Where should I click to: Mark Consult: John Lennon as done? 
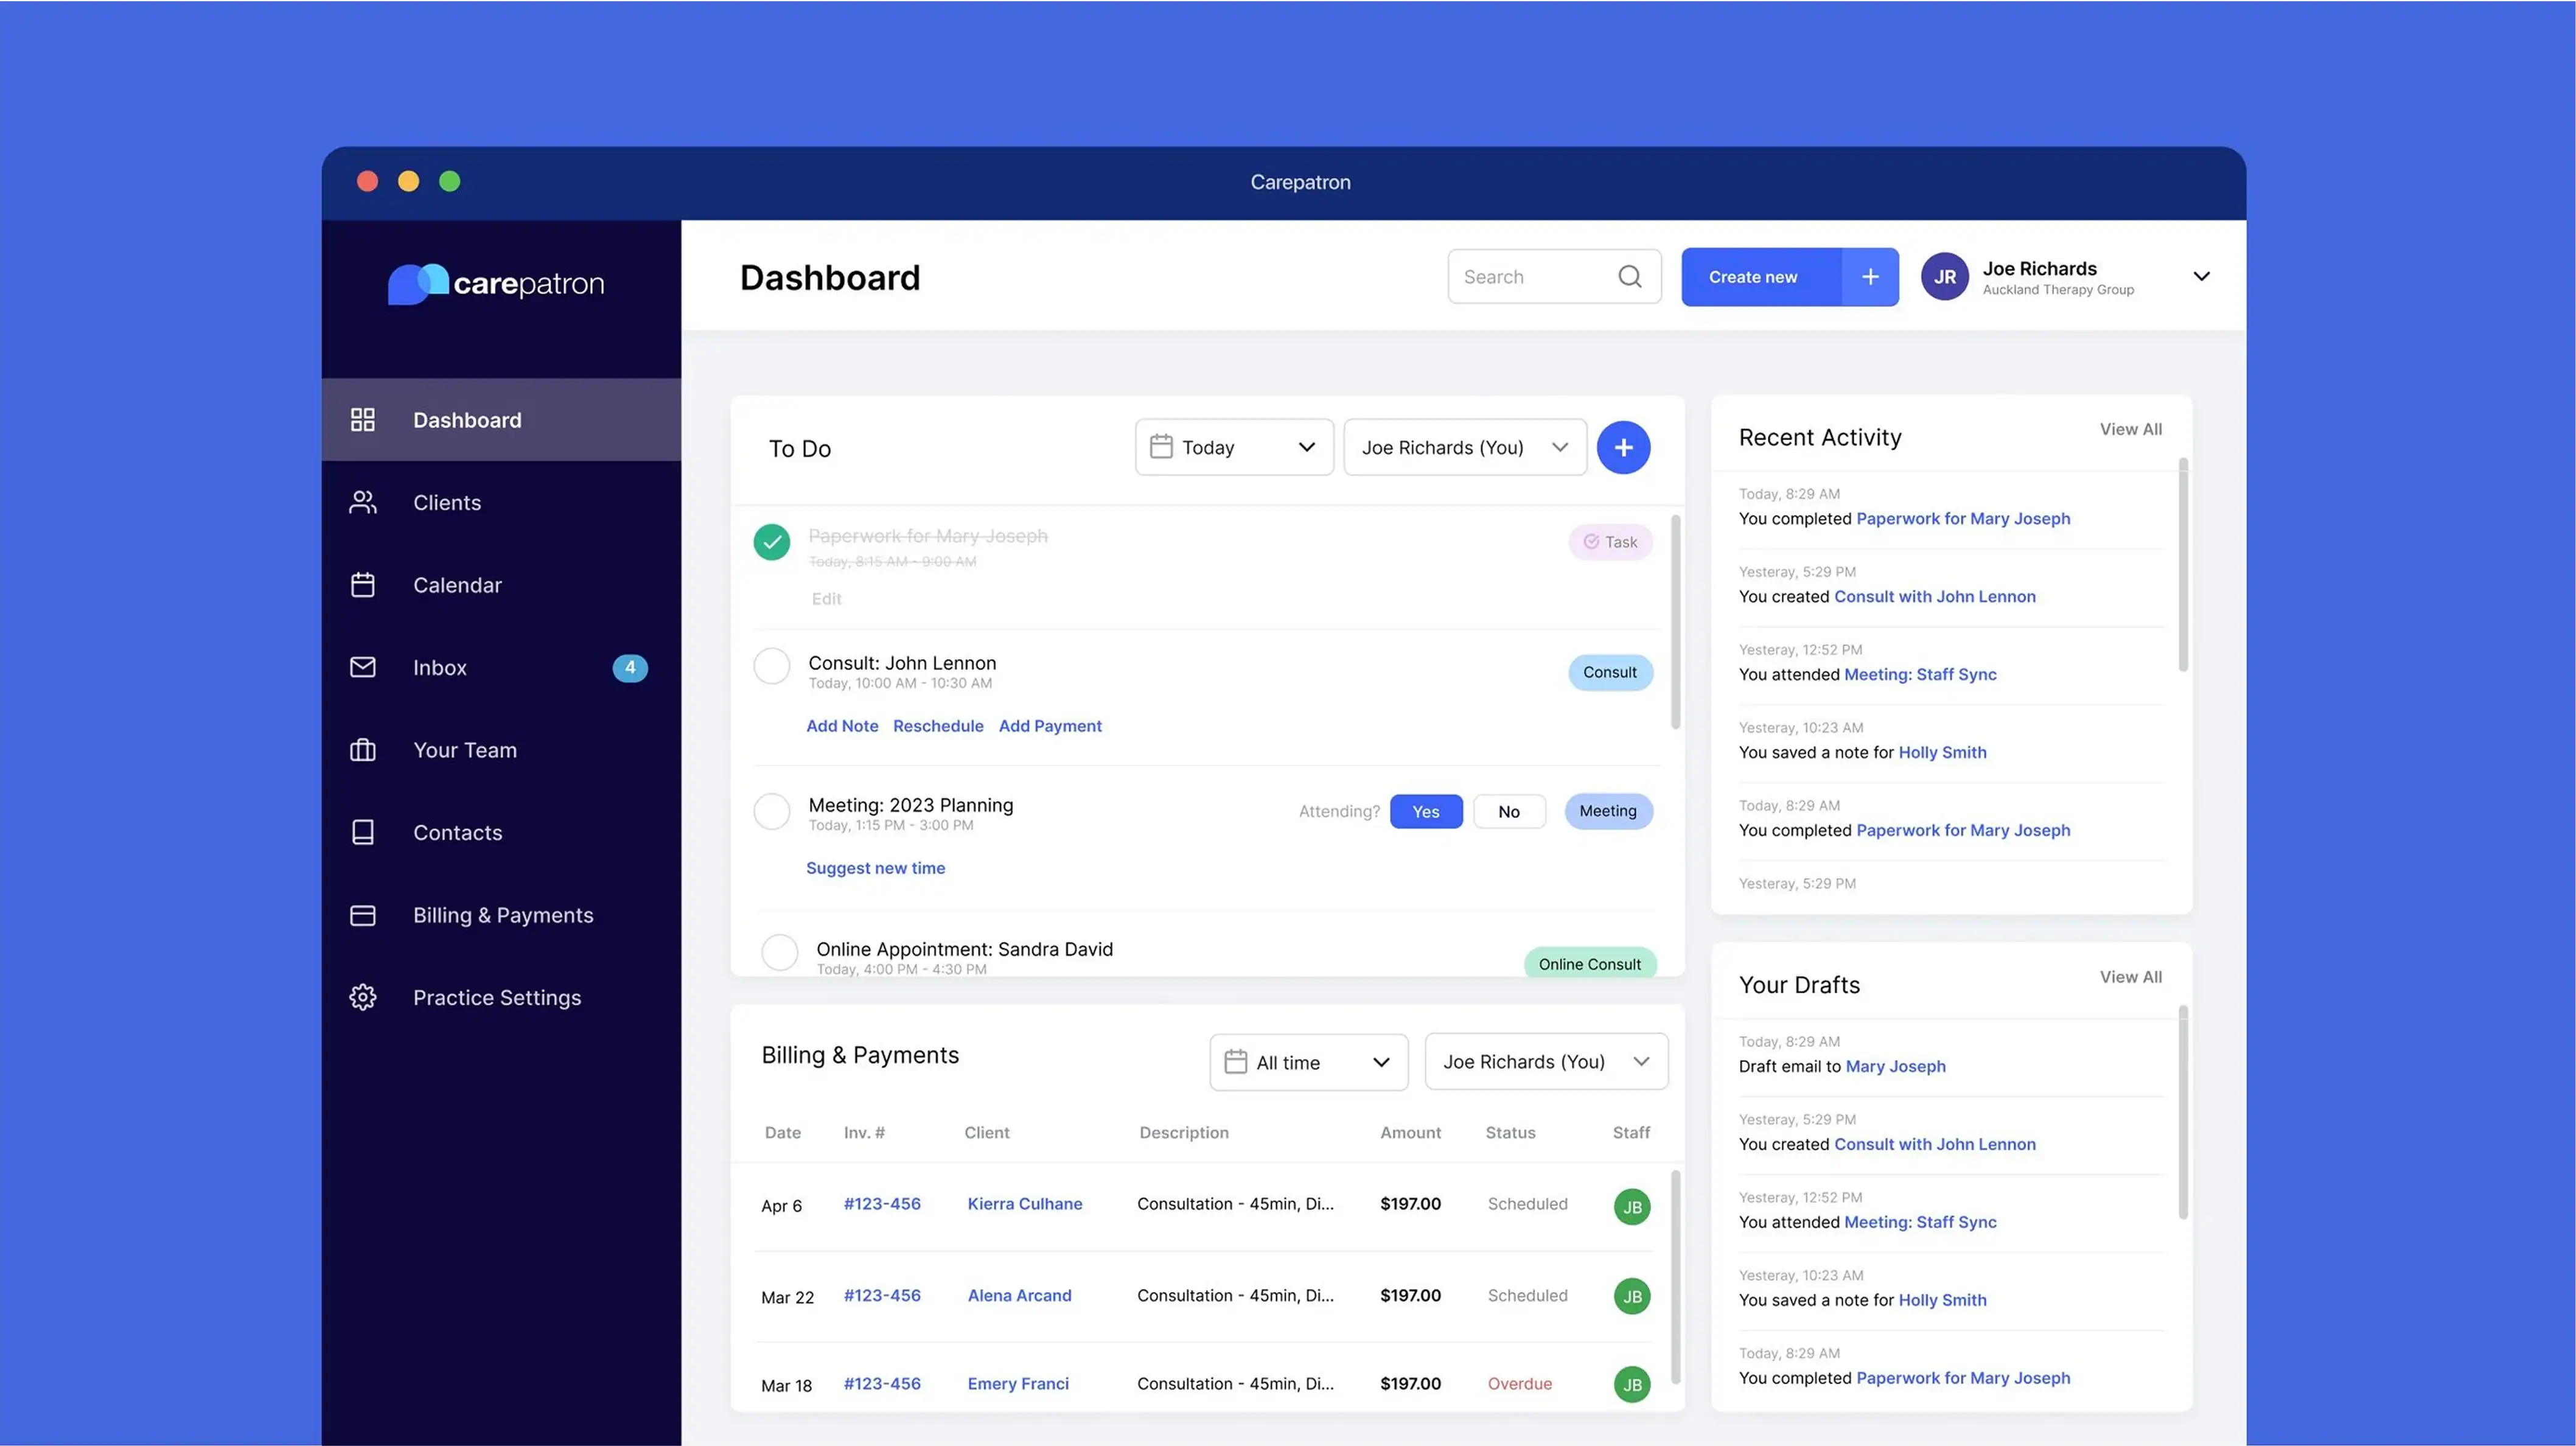tap(771, 666)
